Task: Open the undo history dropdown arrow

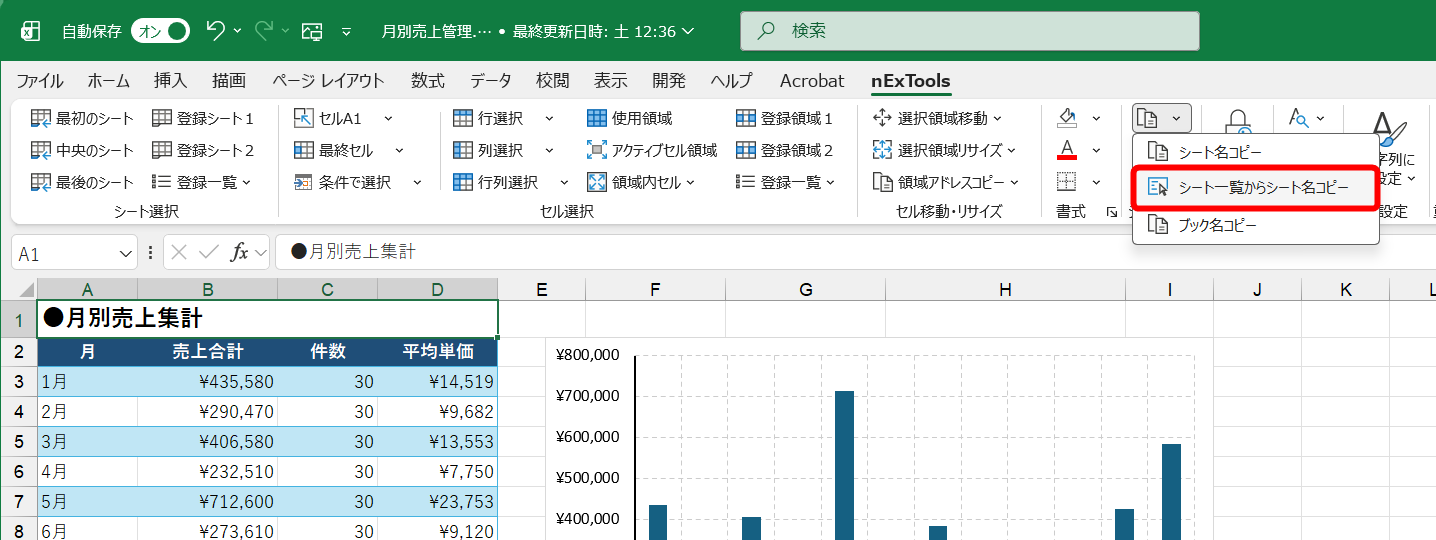Action: 238,31
